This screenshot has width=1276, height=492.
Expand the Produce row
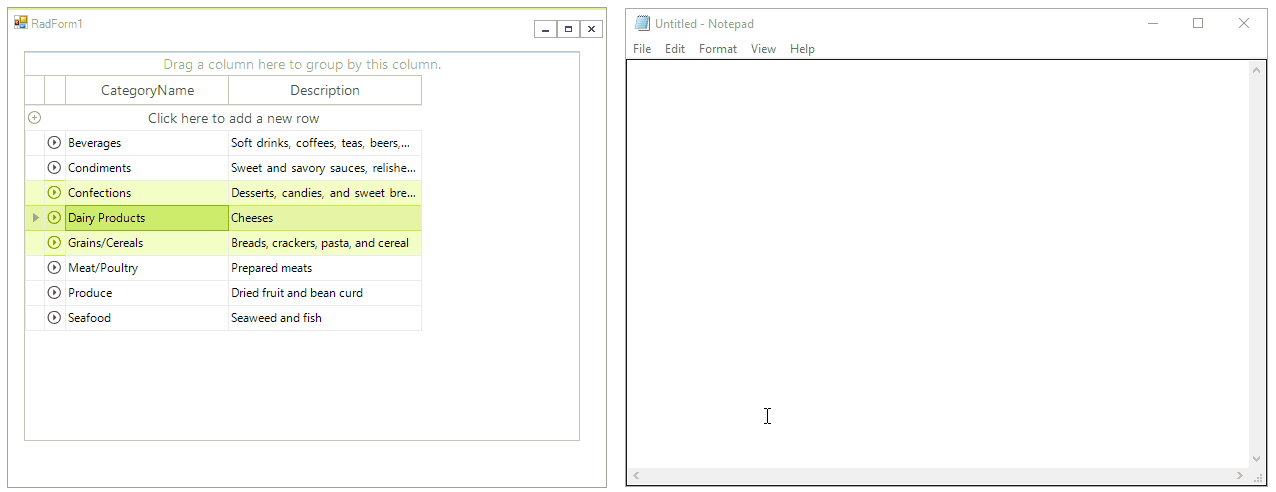click(55, 293)
